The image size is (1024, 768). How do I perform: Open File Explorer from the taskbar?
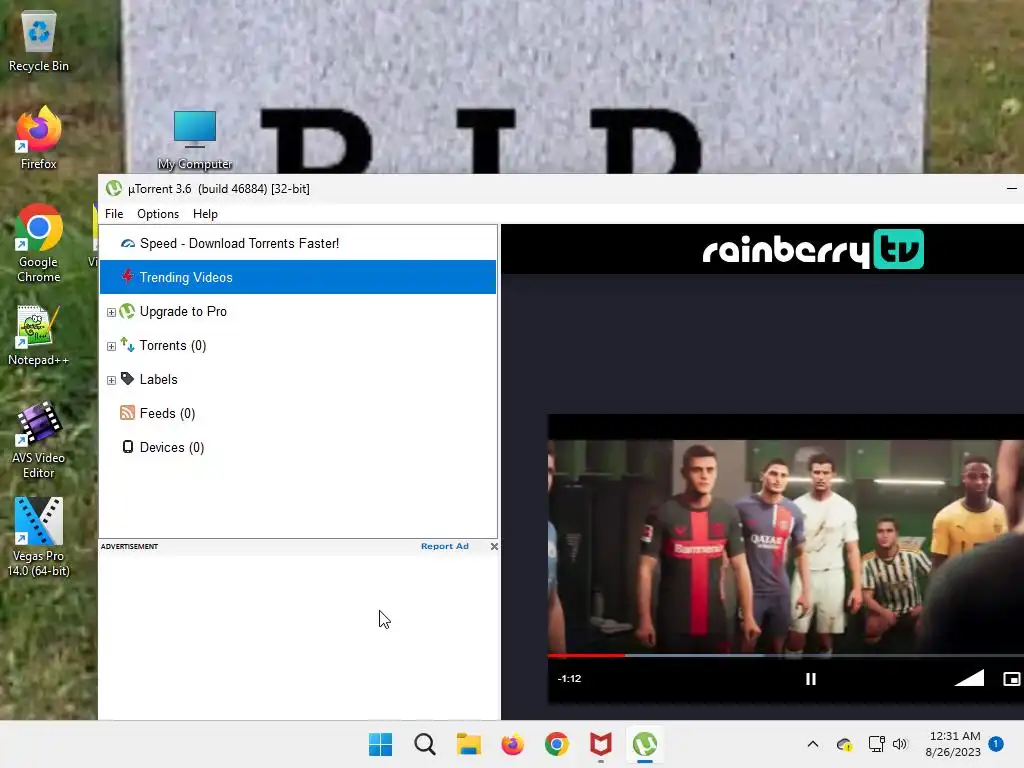pos(469,744)
